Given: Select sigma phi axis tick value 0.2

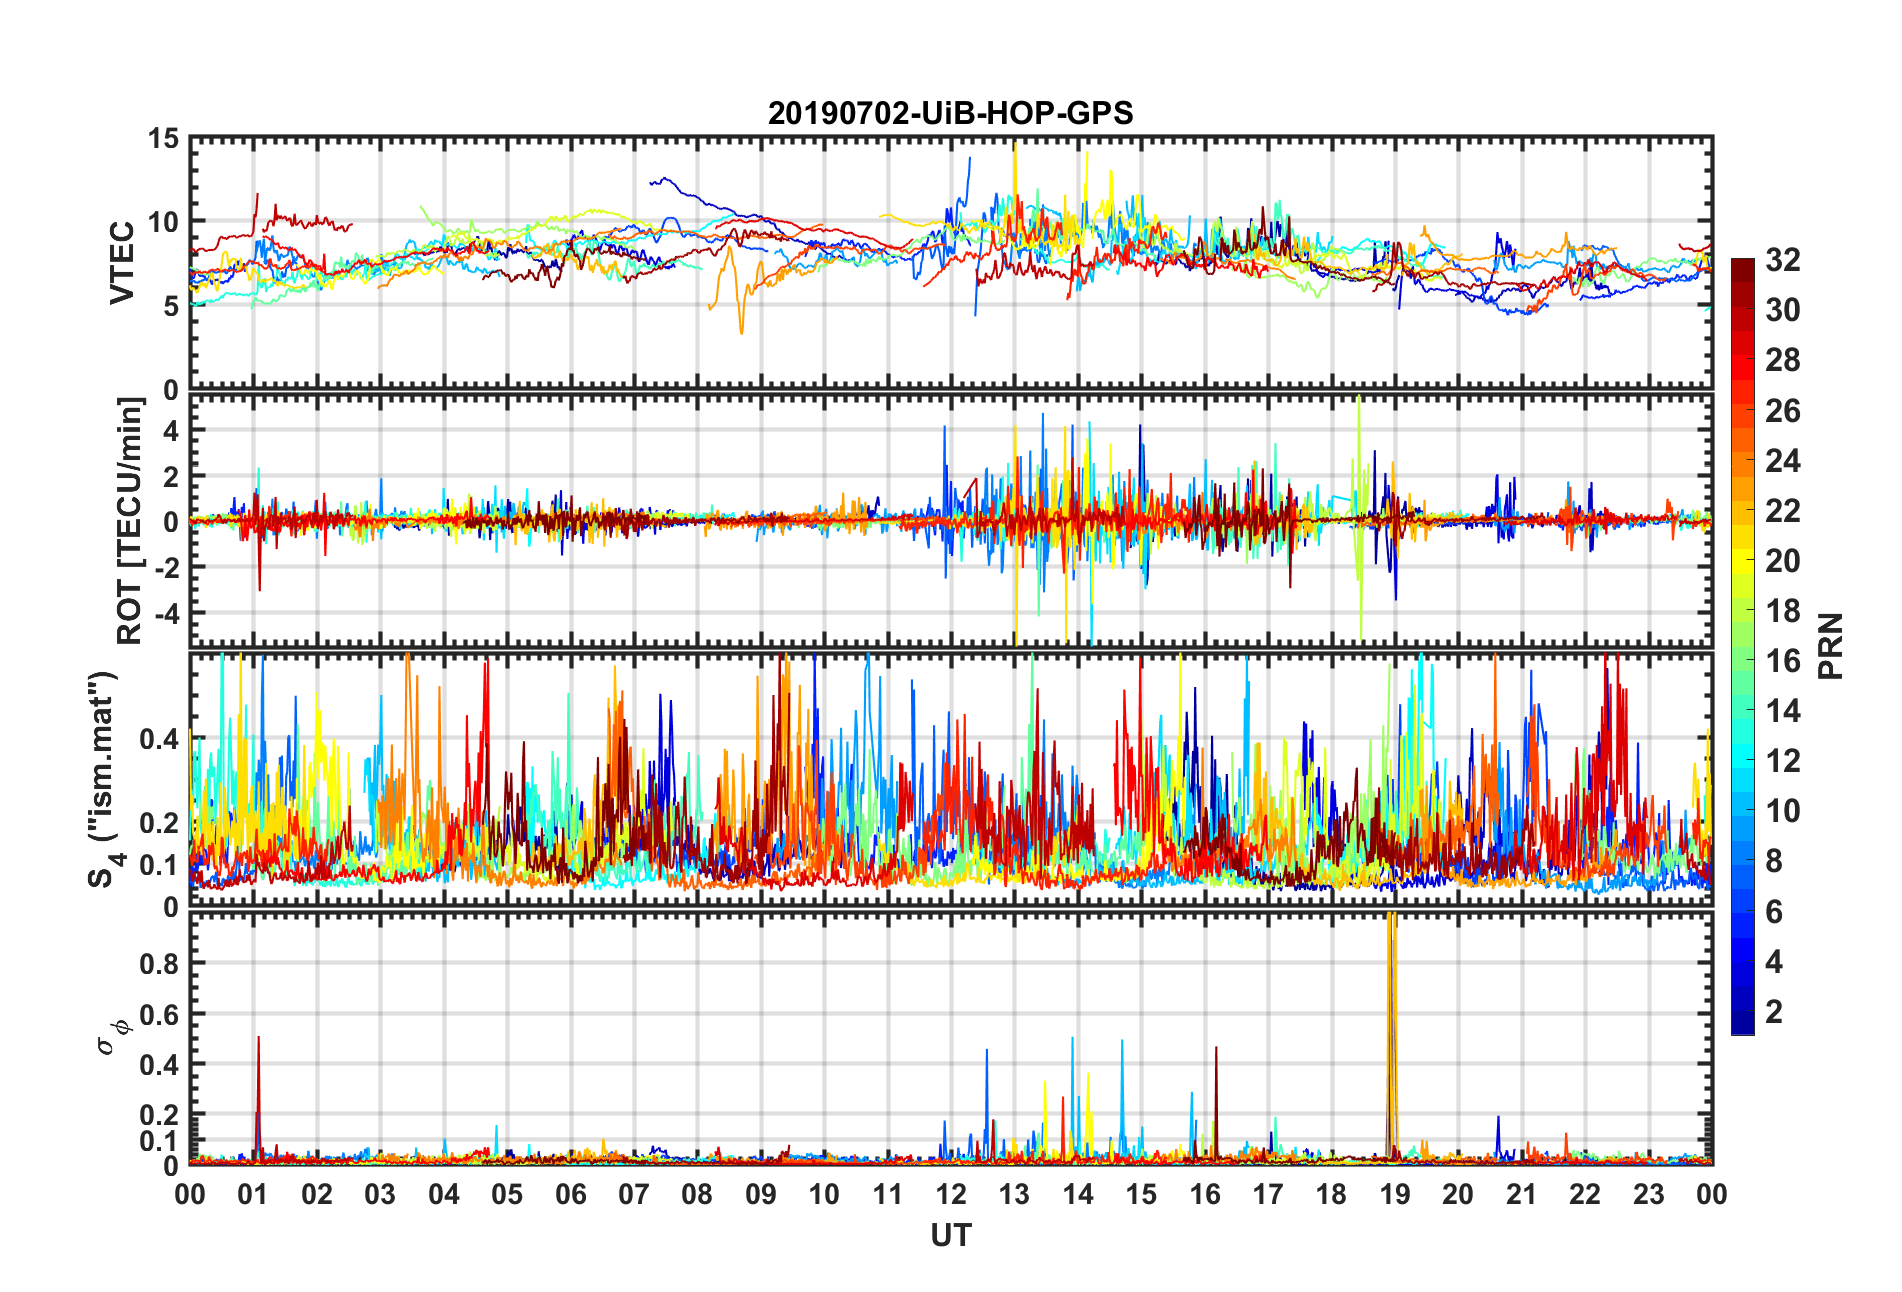Looking at the screenshot, I should coord(159,1115).
